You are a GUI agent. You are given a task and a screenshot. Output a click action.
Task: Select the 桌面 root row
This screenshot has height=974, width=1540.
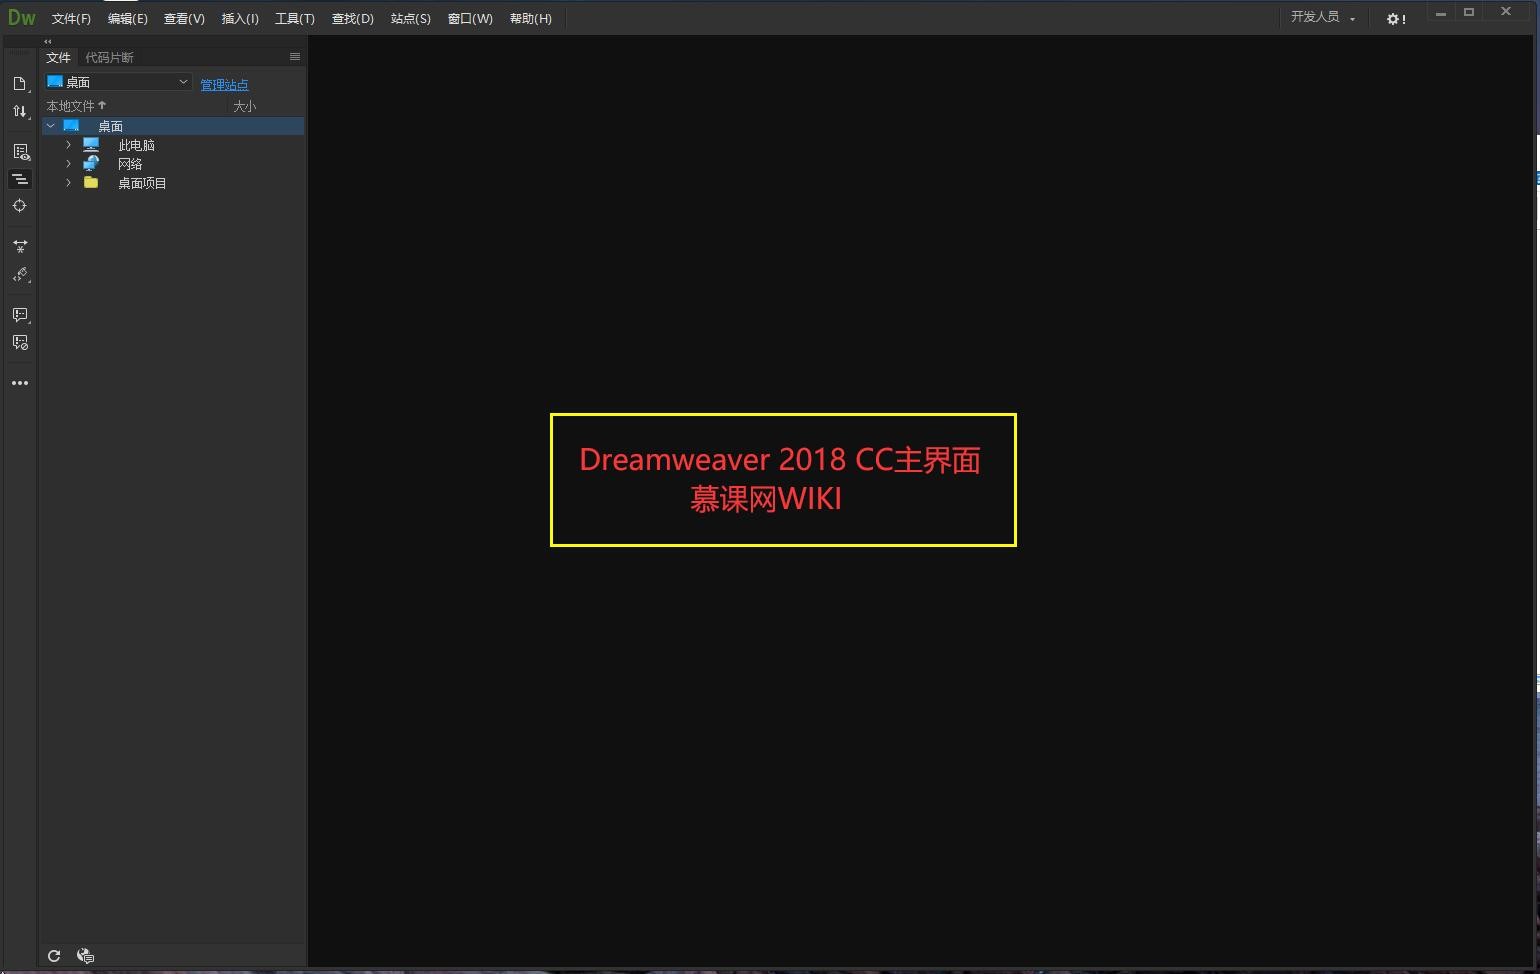[x=173, y=126]
